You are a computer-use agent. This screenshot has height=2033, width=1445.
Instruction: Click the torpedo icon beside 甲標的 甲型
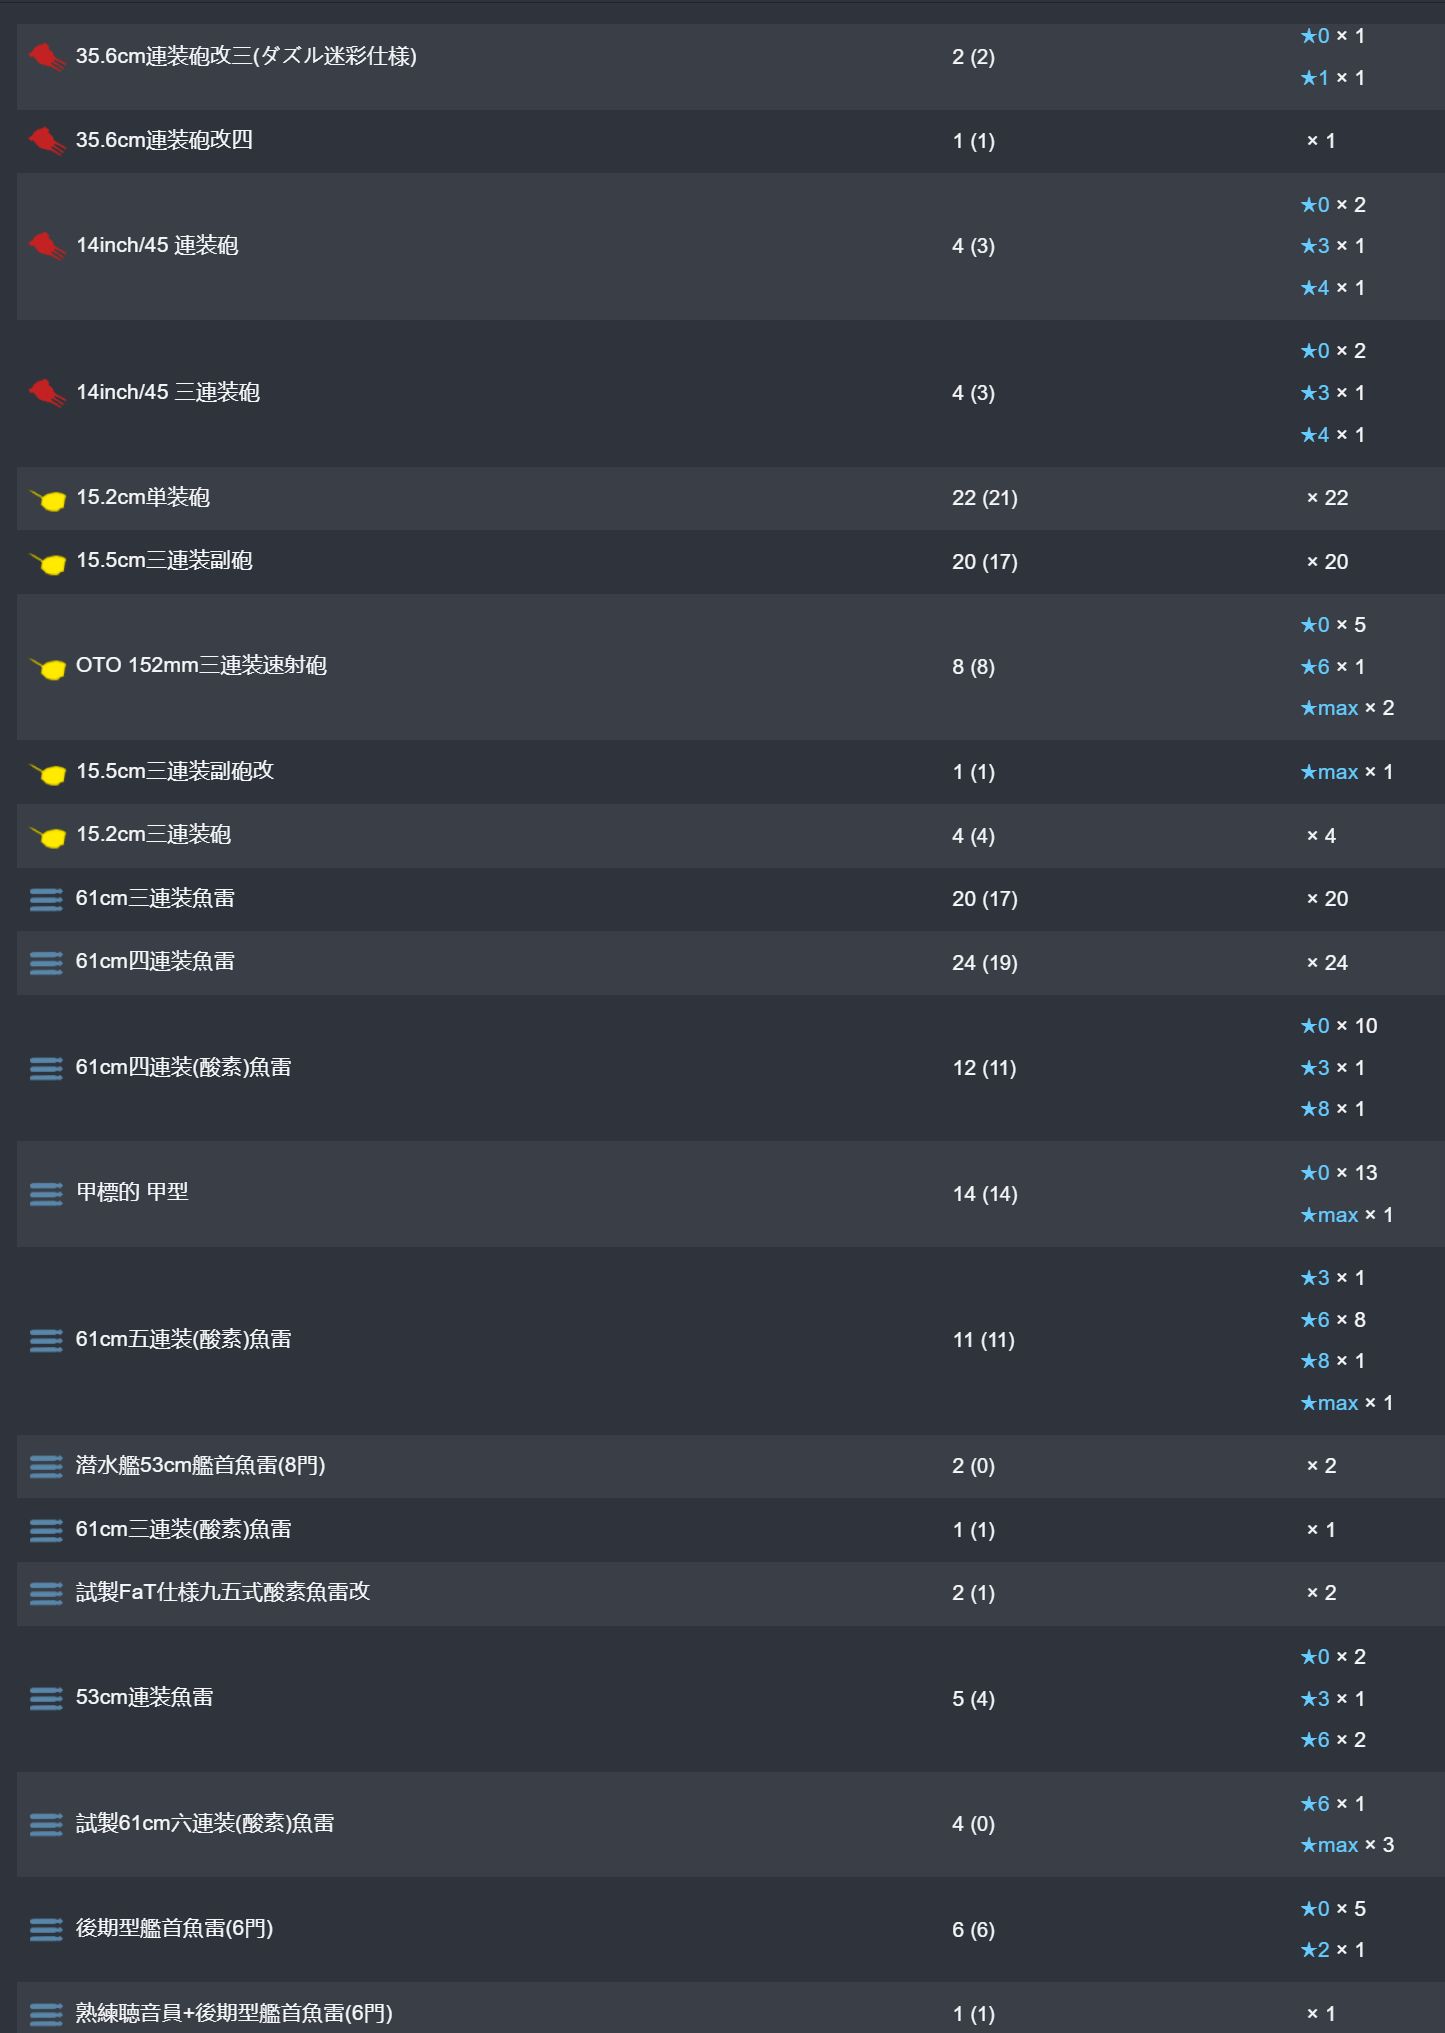(x=46, y=1193)
